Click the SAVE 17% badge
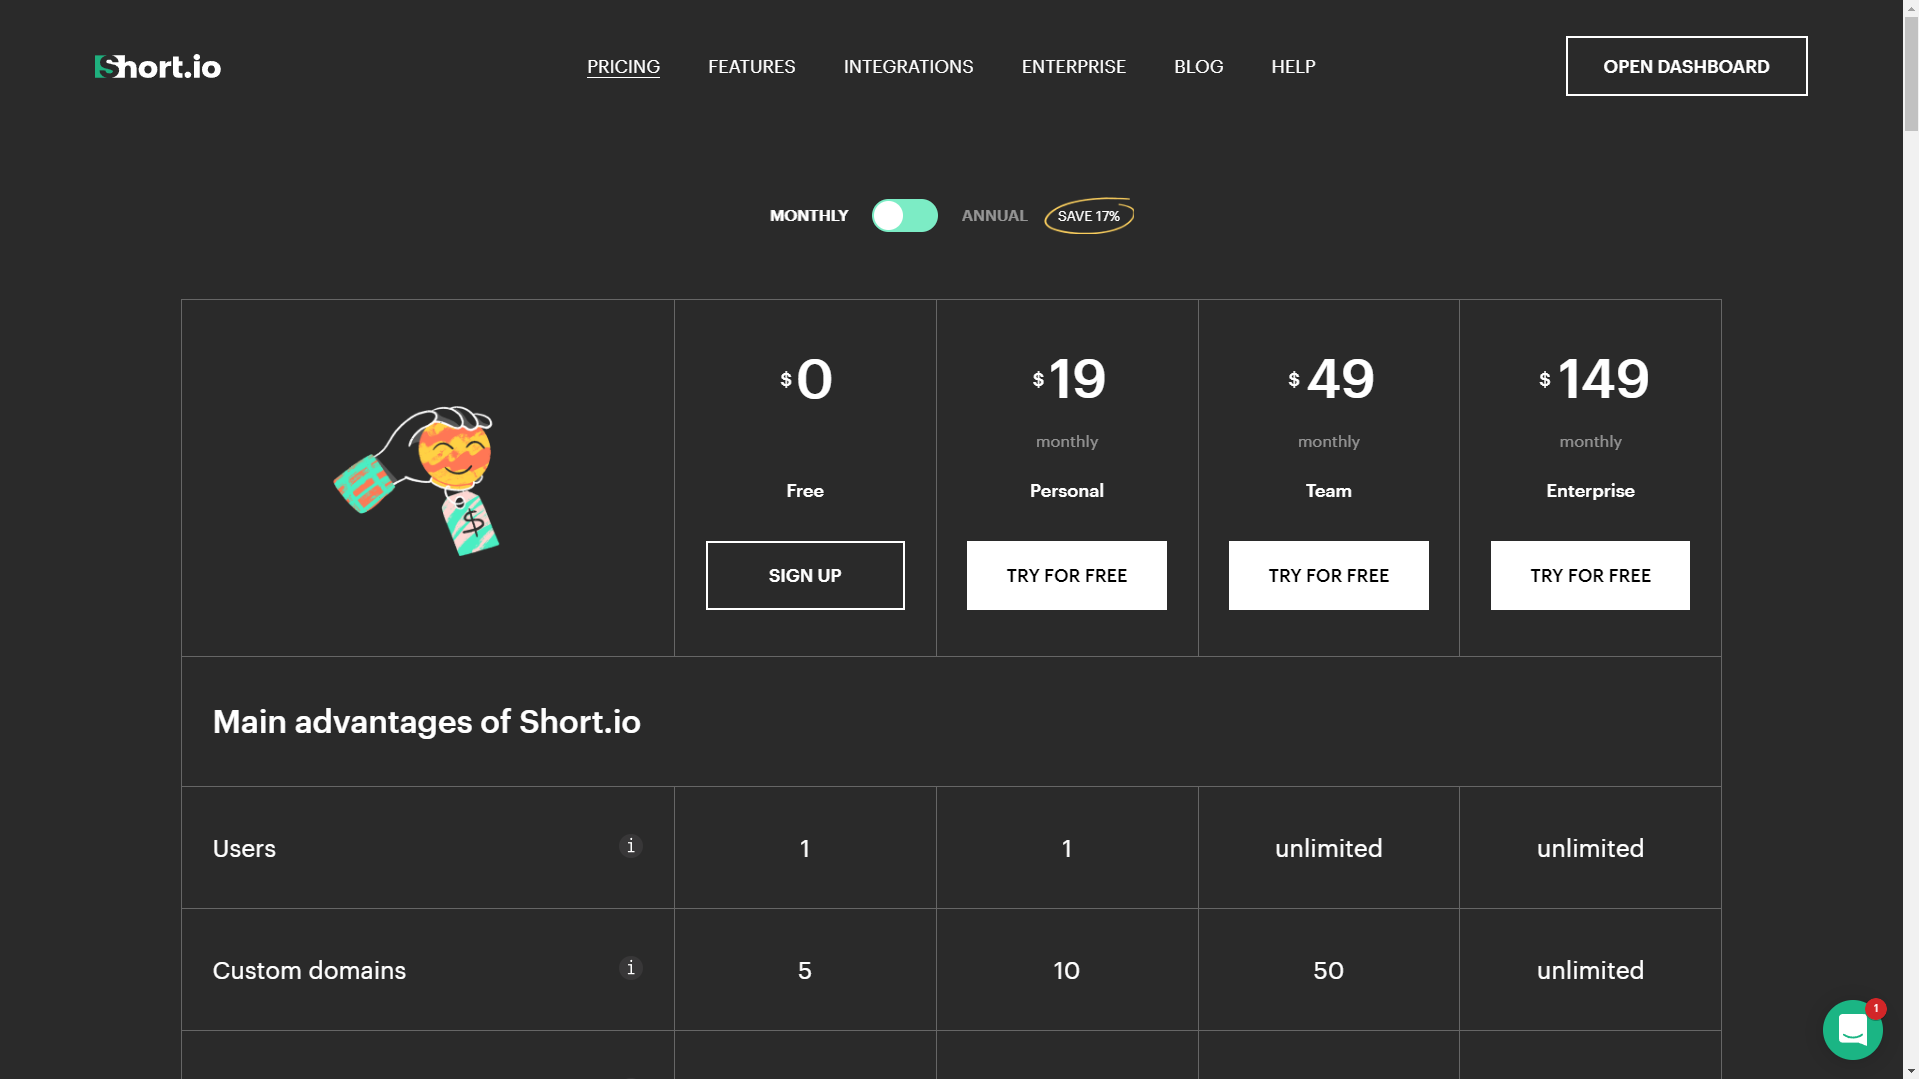 coord(1089,216)
